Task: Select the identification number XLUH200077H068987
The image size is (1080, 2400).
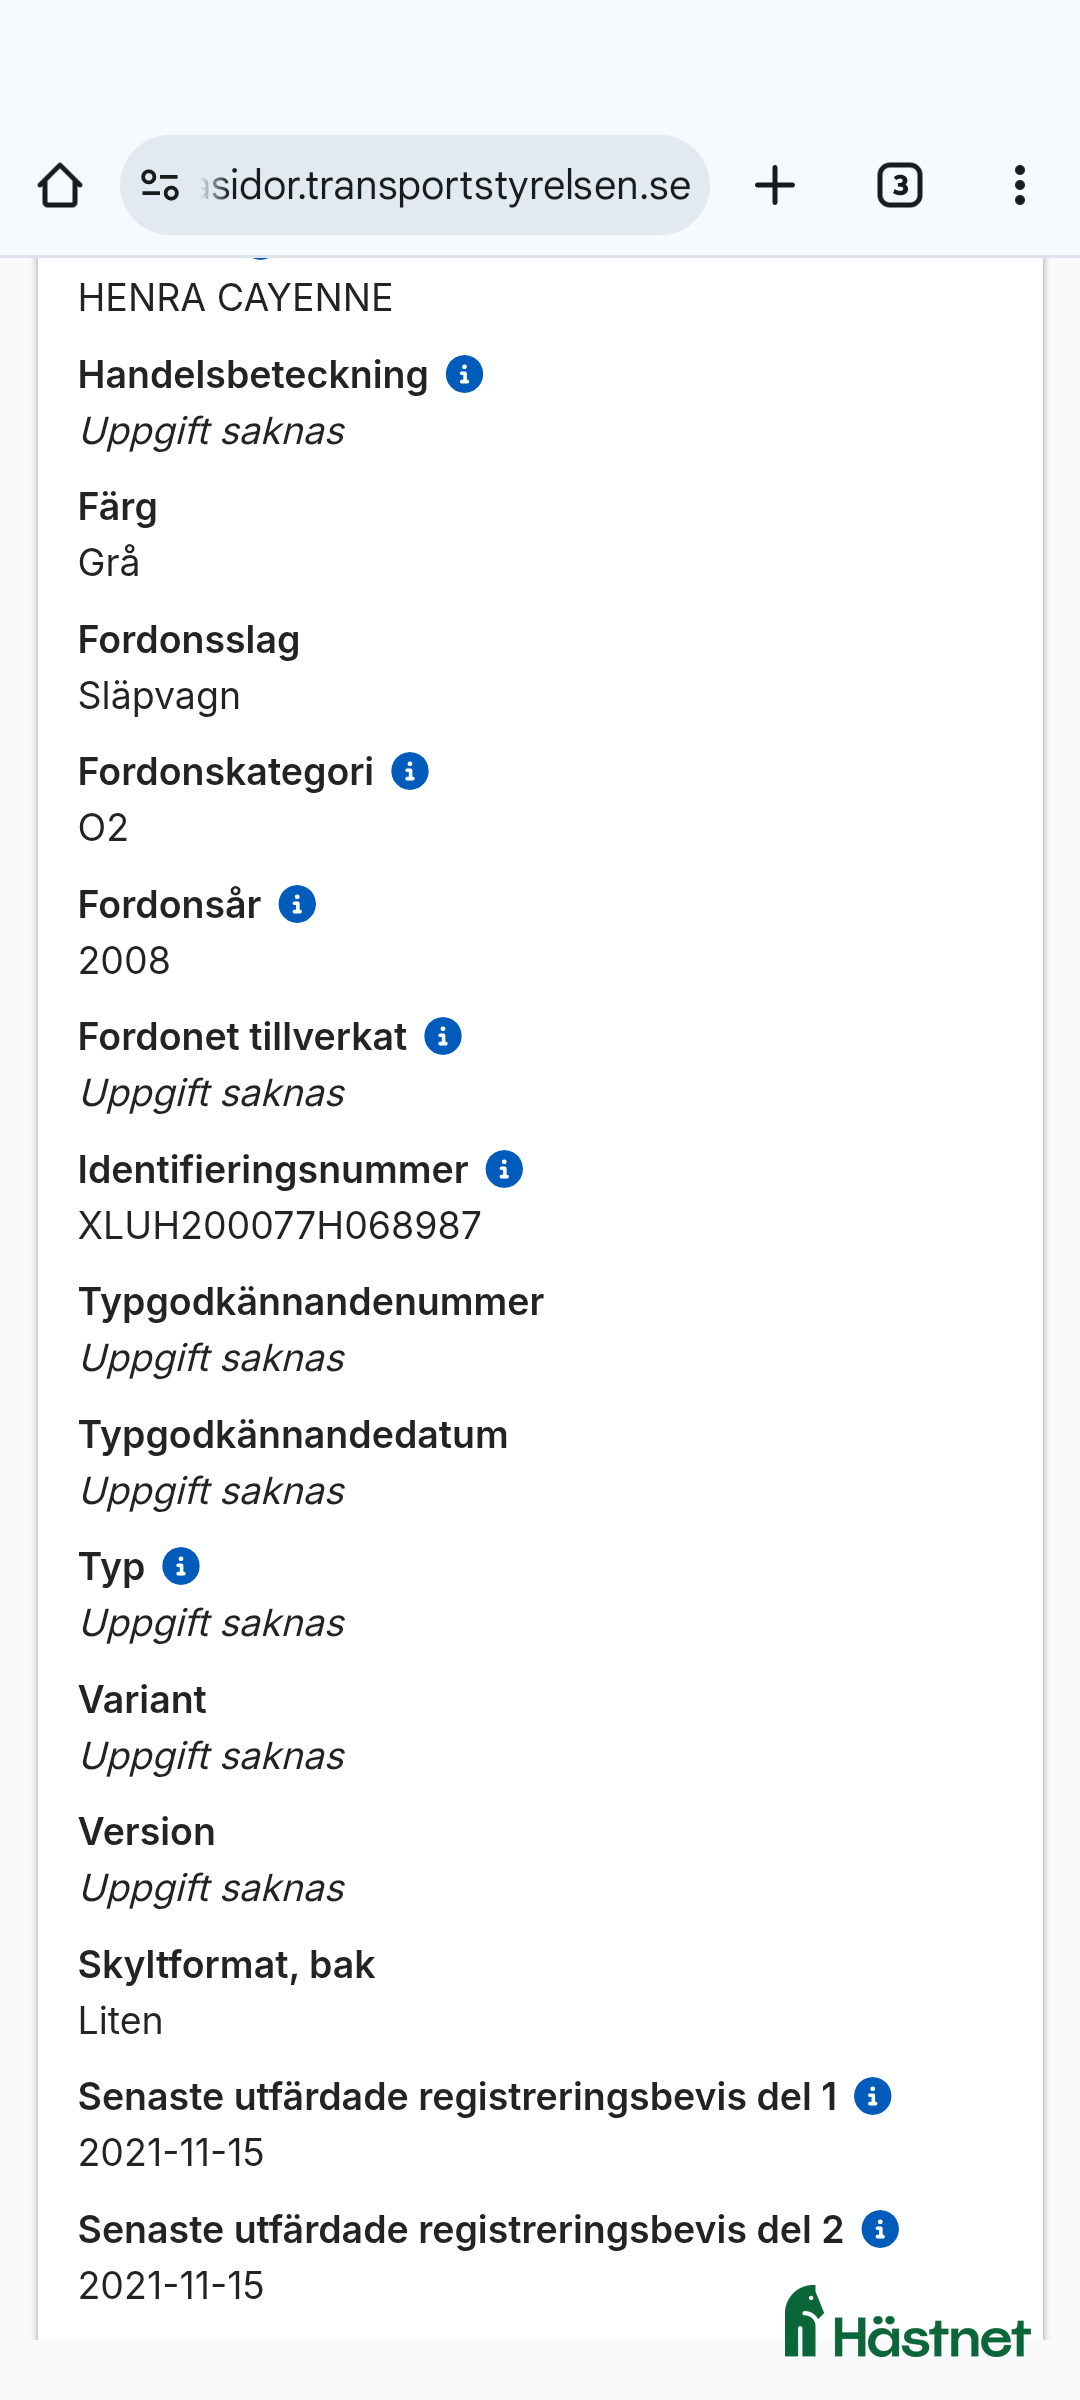Action: (280, 1224)
